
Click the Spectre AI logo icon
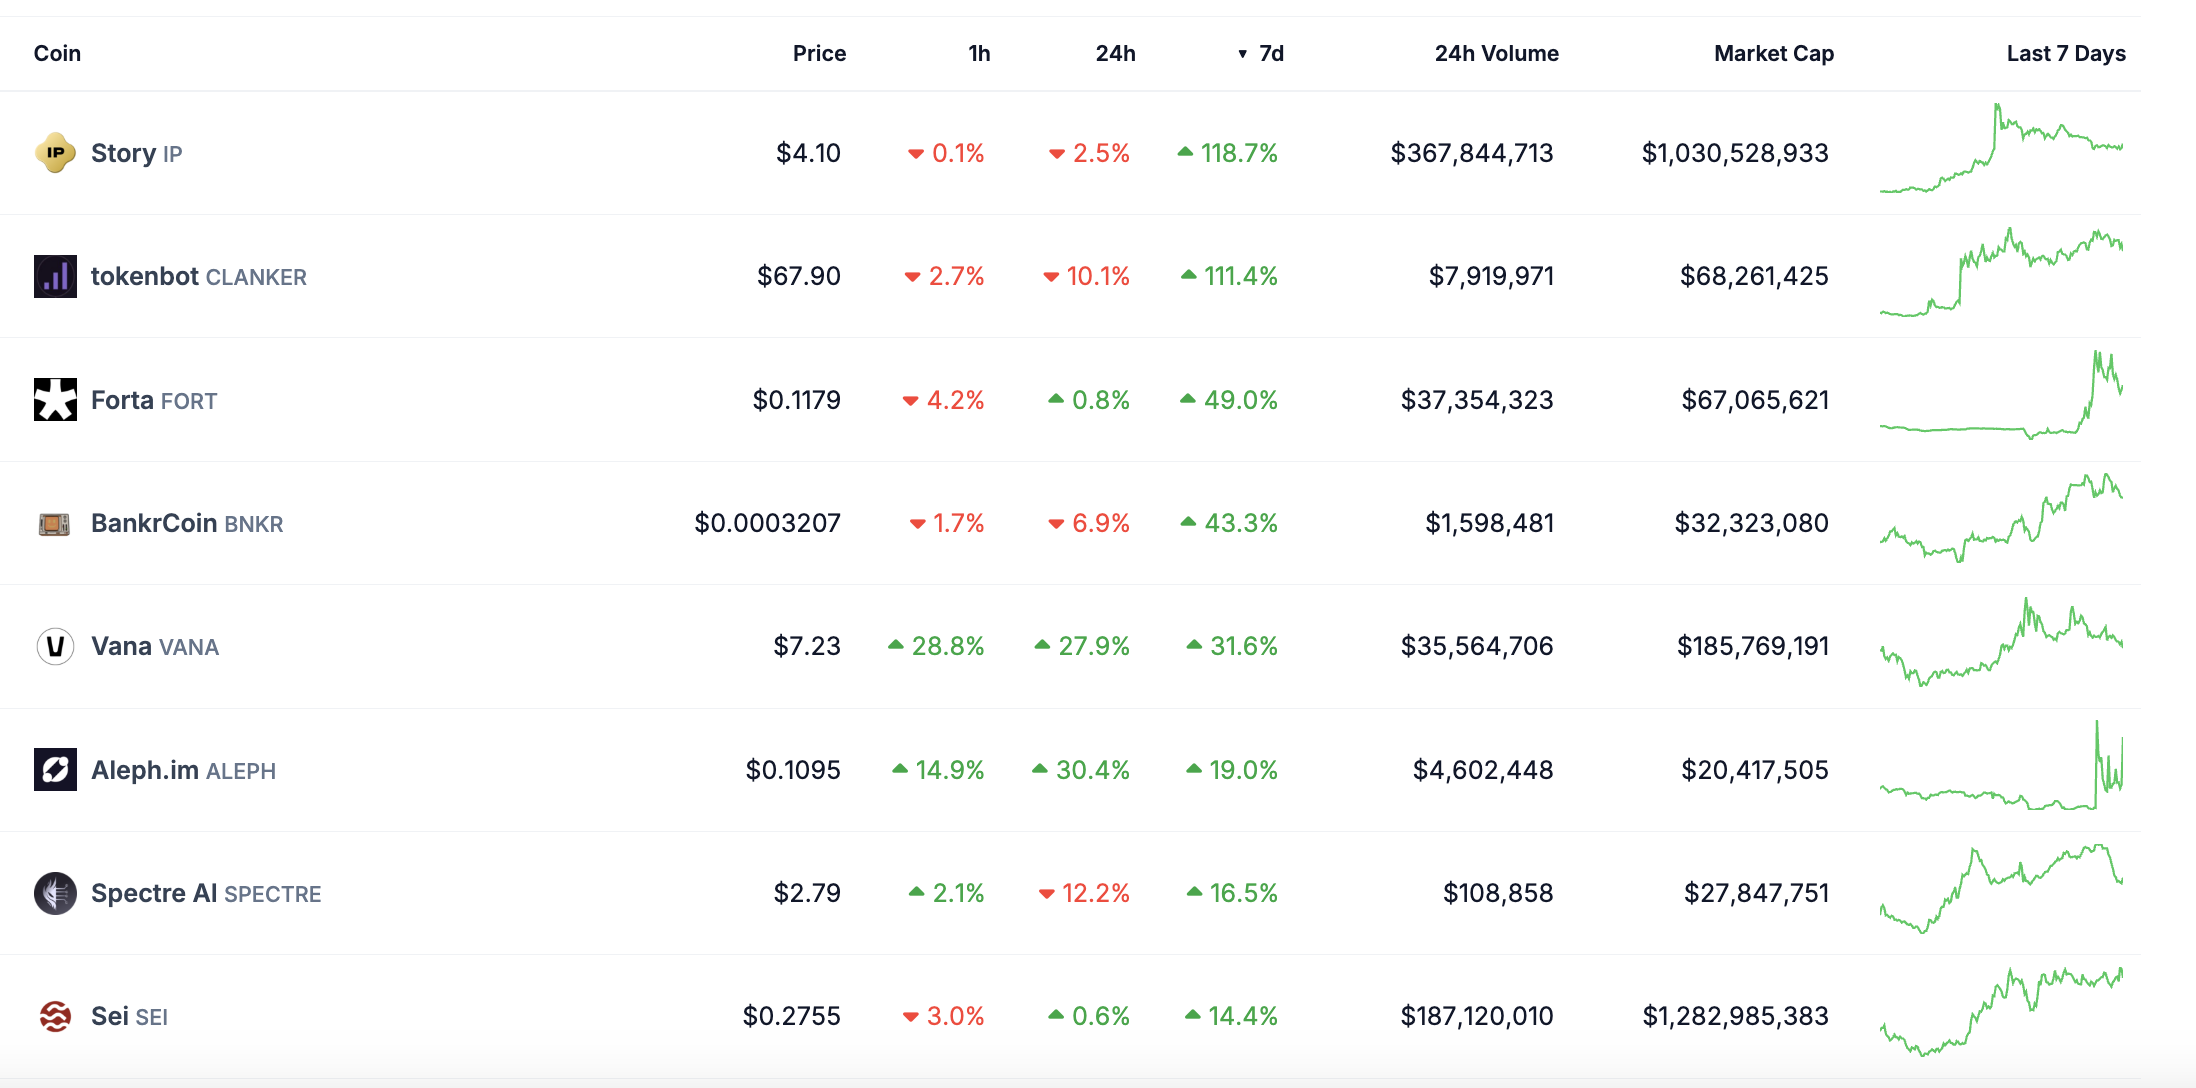(55, 893)
